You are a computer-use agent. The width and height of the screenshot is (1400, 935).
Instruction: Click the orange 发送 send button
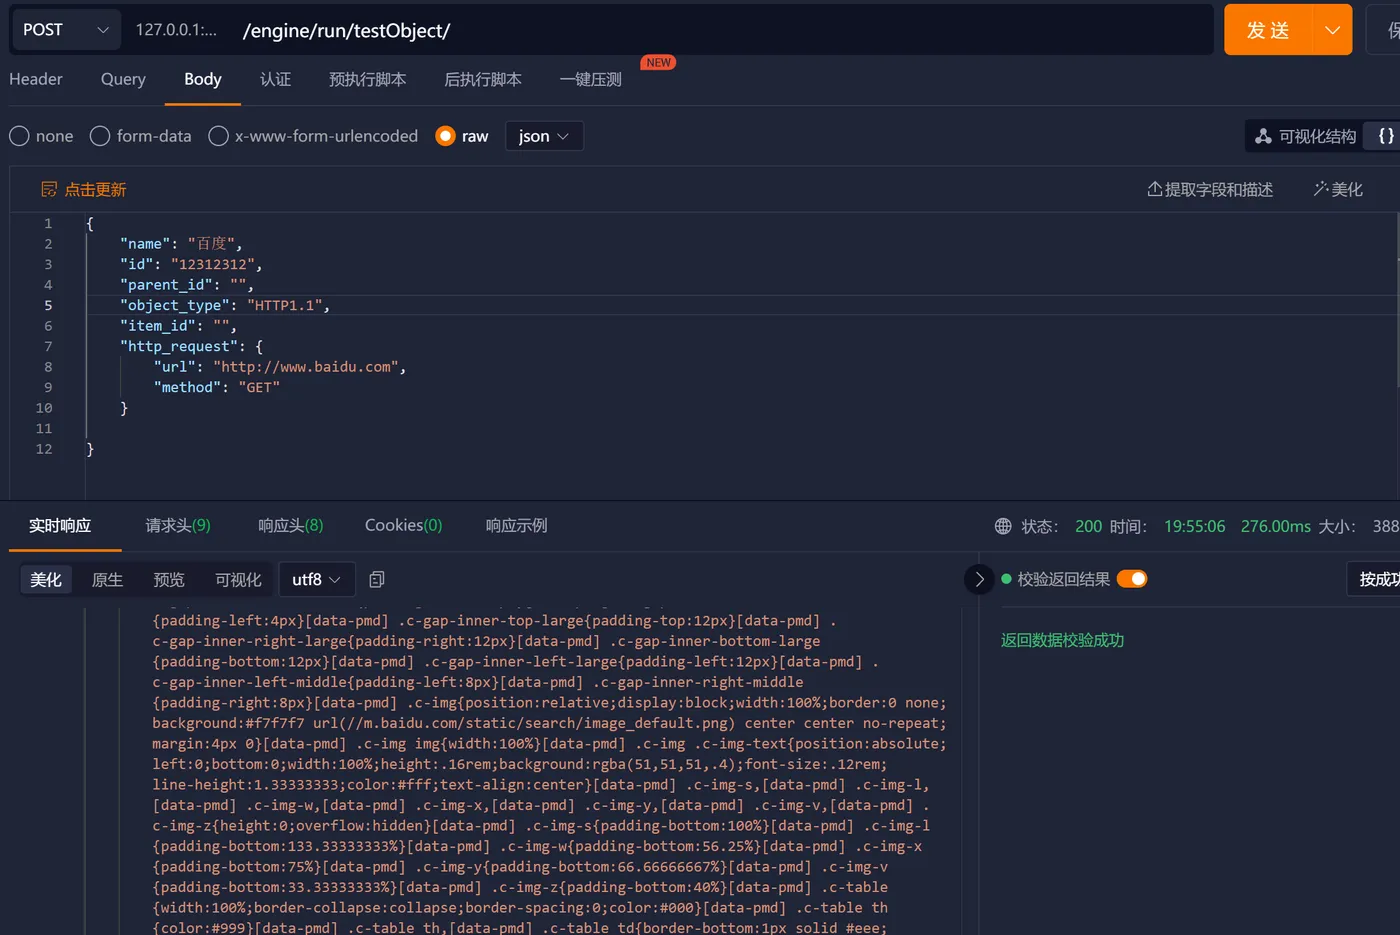pos(1267,30)
